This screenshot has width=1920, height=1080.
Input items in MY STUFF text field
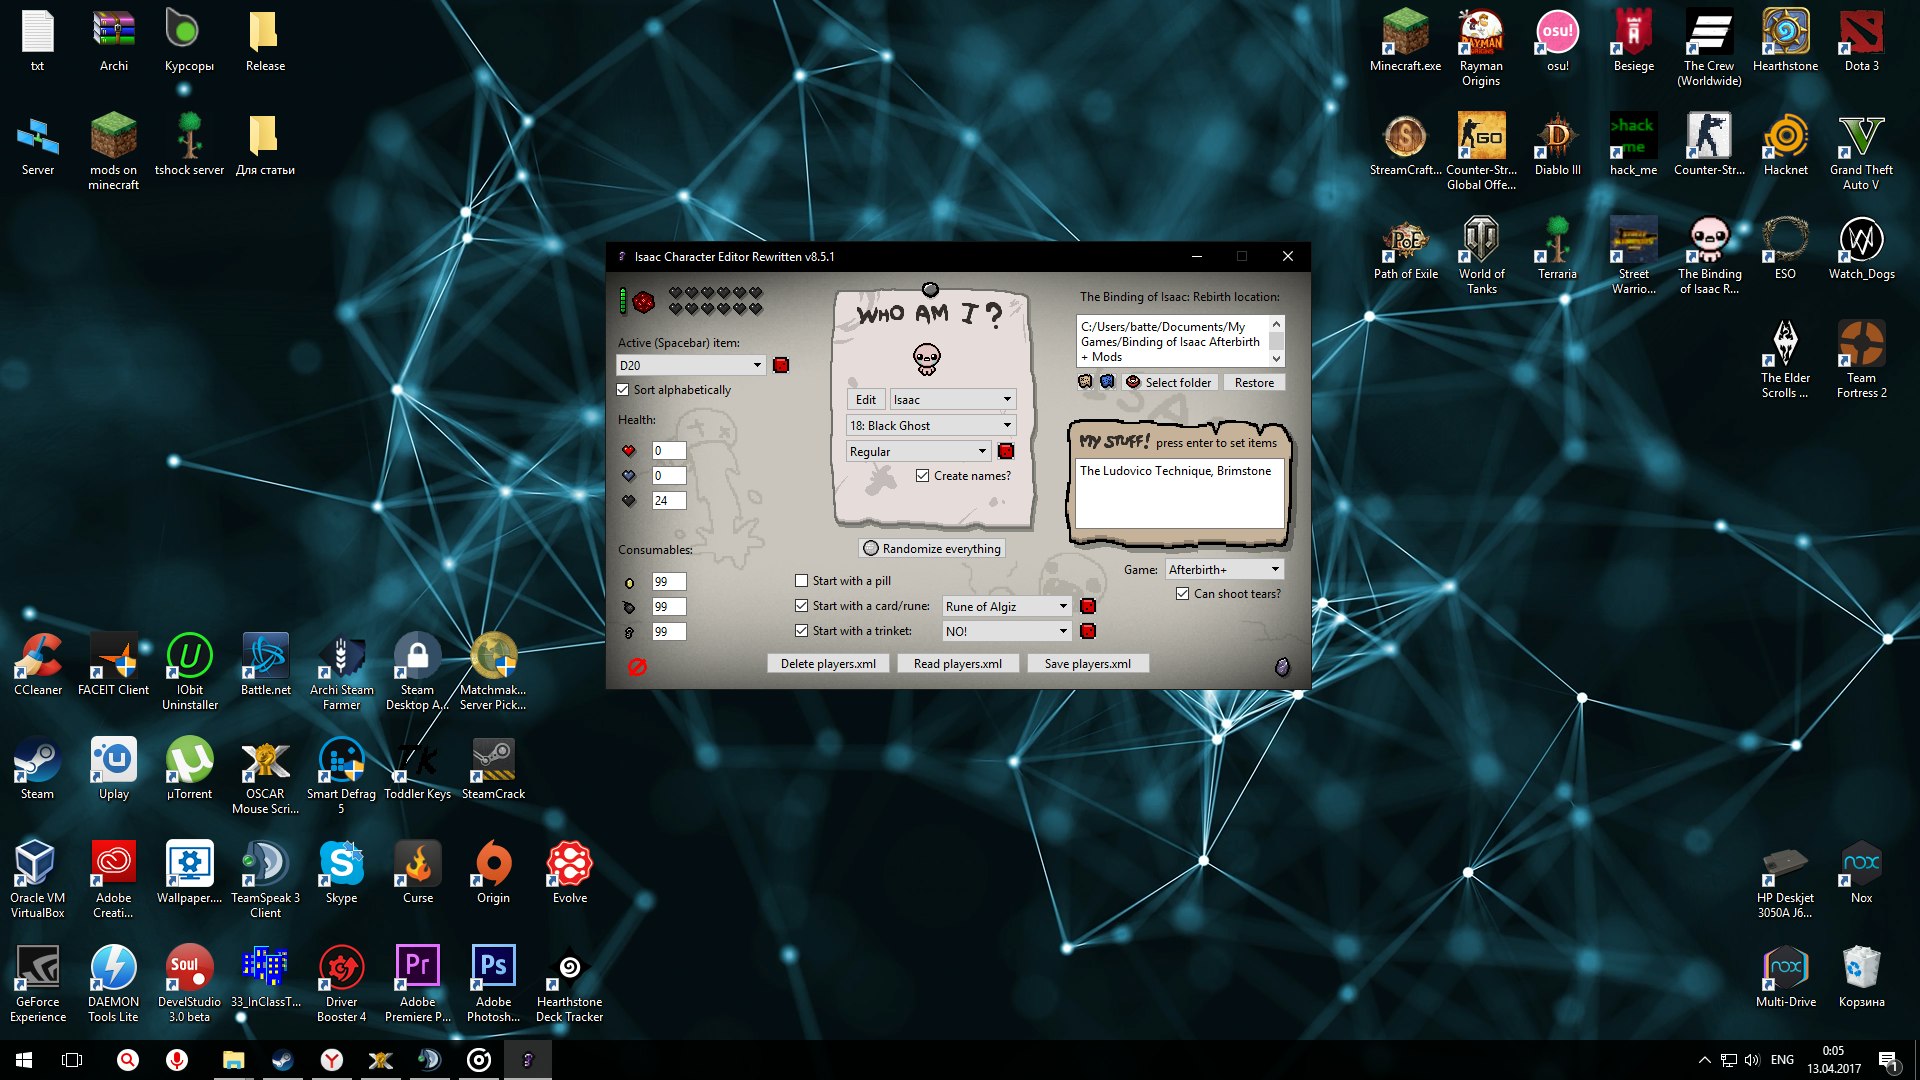tap(1176, 488)
